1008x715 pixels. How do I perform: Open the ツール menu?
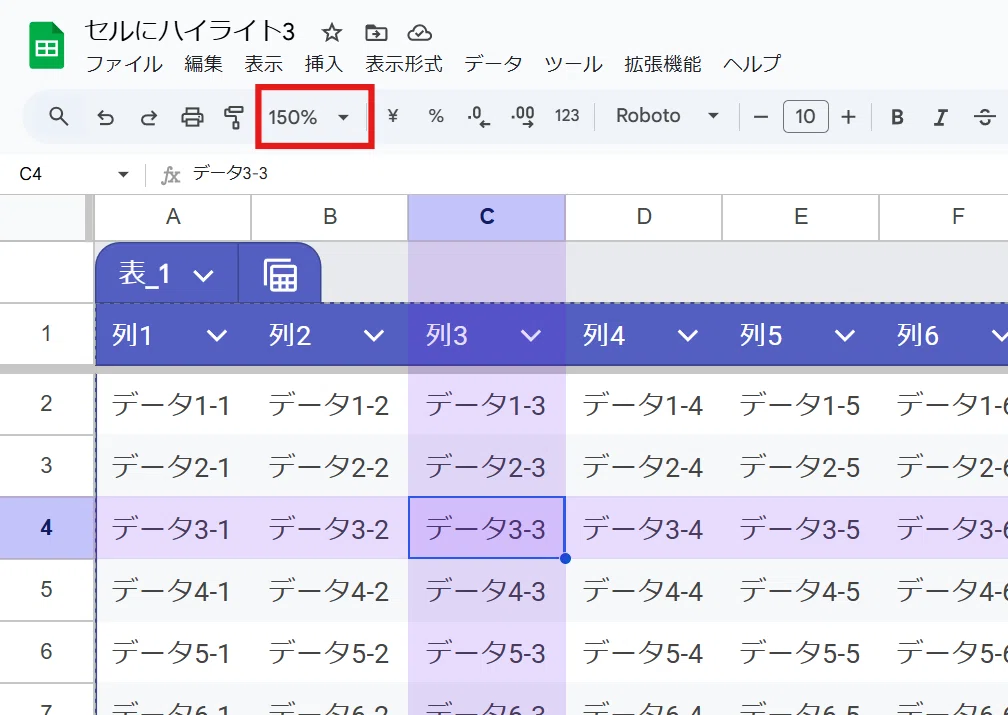coord(573,64)
